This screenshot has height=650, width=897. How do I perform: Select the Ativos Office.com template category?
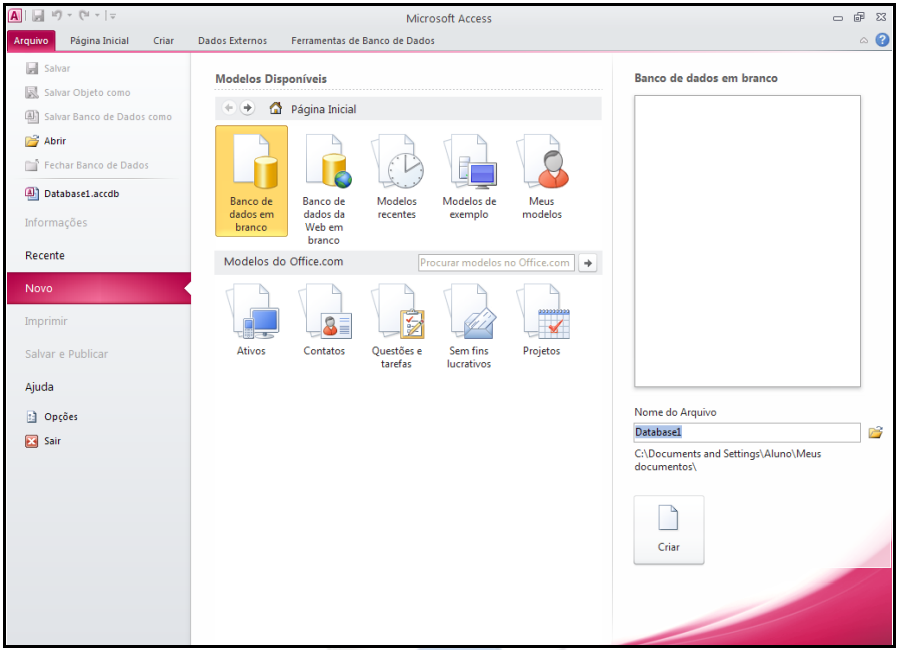[251, 321]
